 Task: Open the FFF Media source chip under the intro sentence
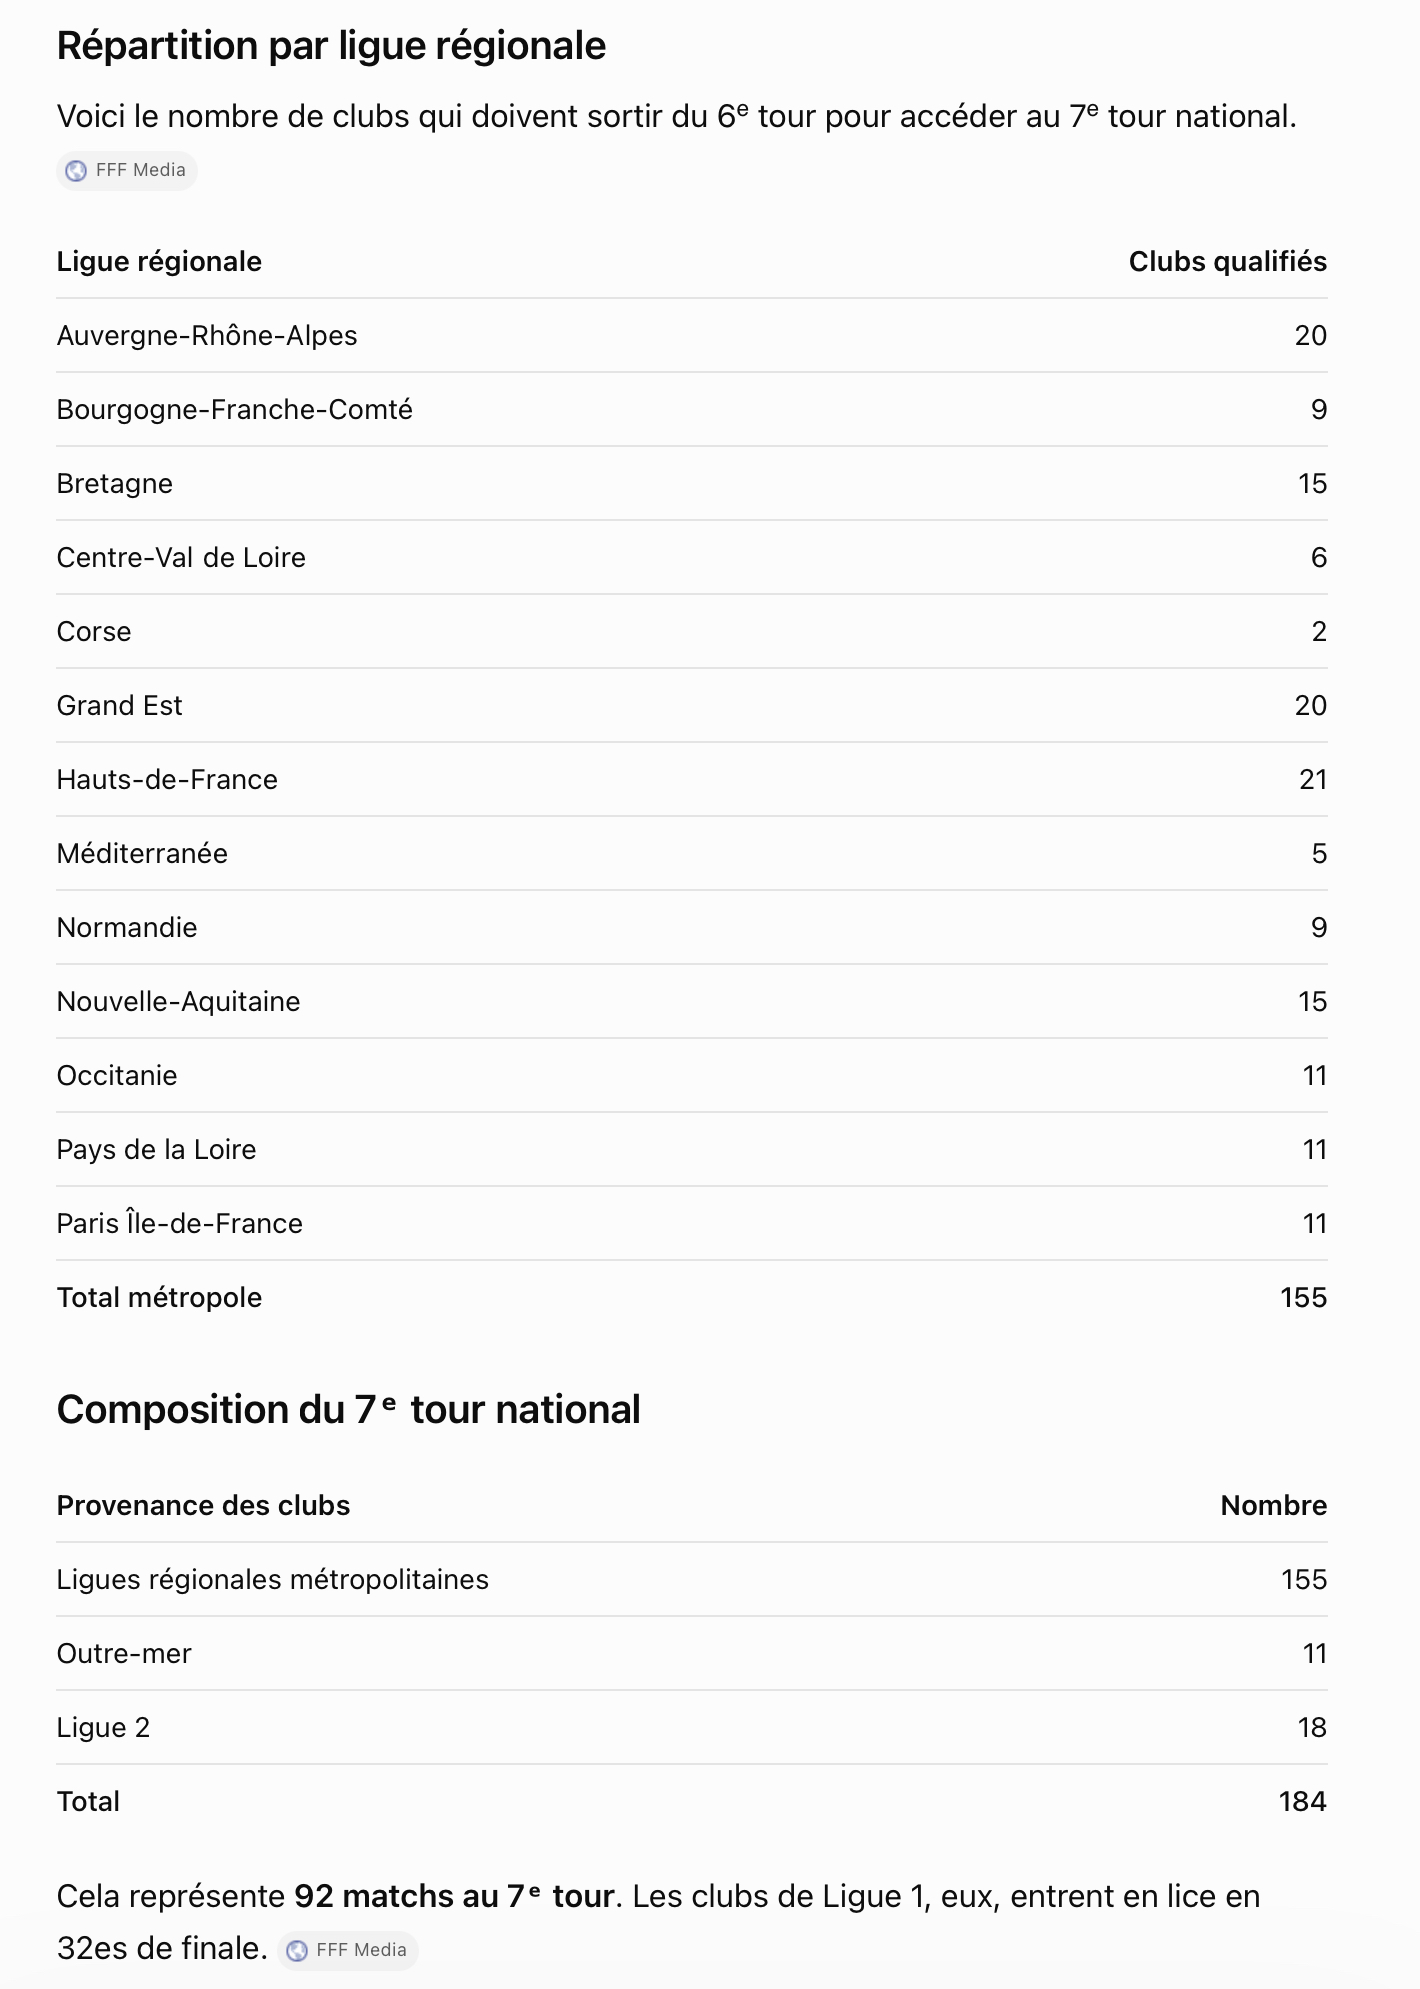tap(127, 170)
